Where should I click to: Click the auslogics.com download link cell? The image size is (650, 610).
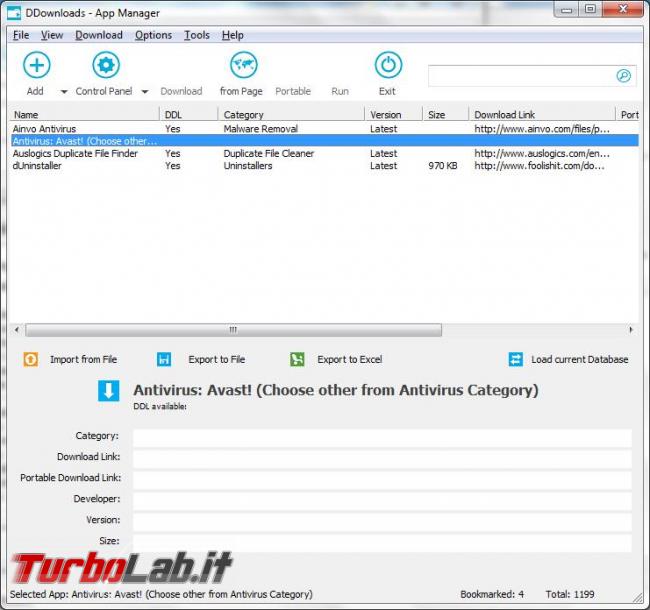click(x=542, y=153)
